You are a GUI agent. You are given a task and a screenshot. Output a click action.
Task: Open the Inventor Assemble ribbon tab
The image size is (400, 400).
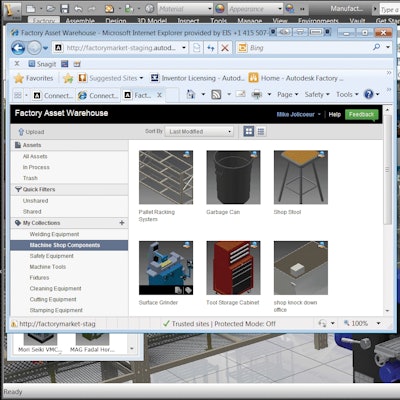(80, 21)
